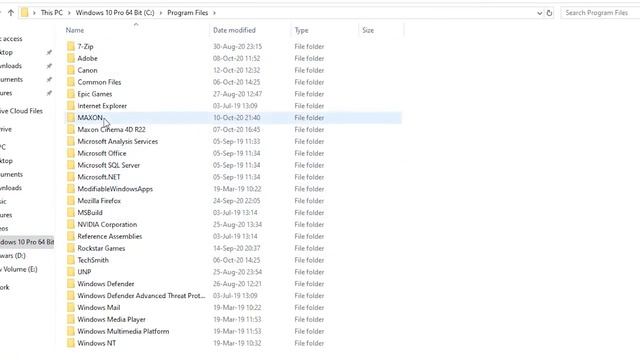
Task: Click 'This PC' in the address breadcrumb
Action: (51, 13)
